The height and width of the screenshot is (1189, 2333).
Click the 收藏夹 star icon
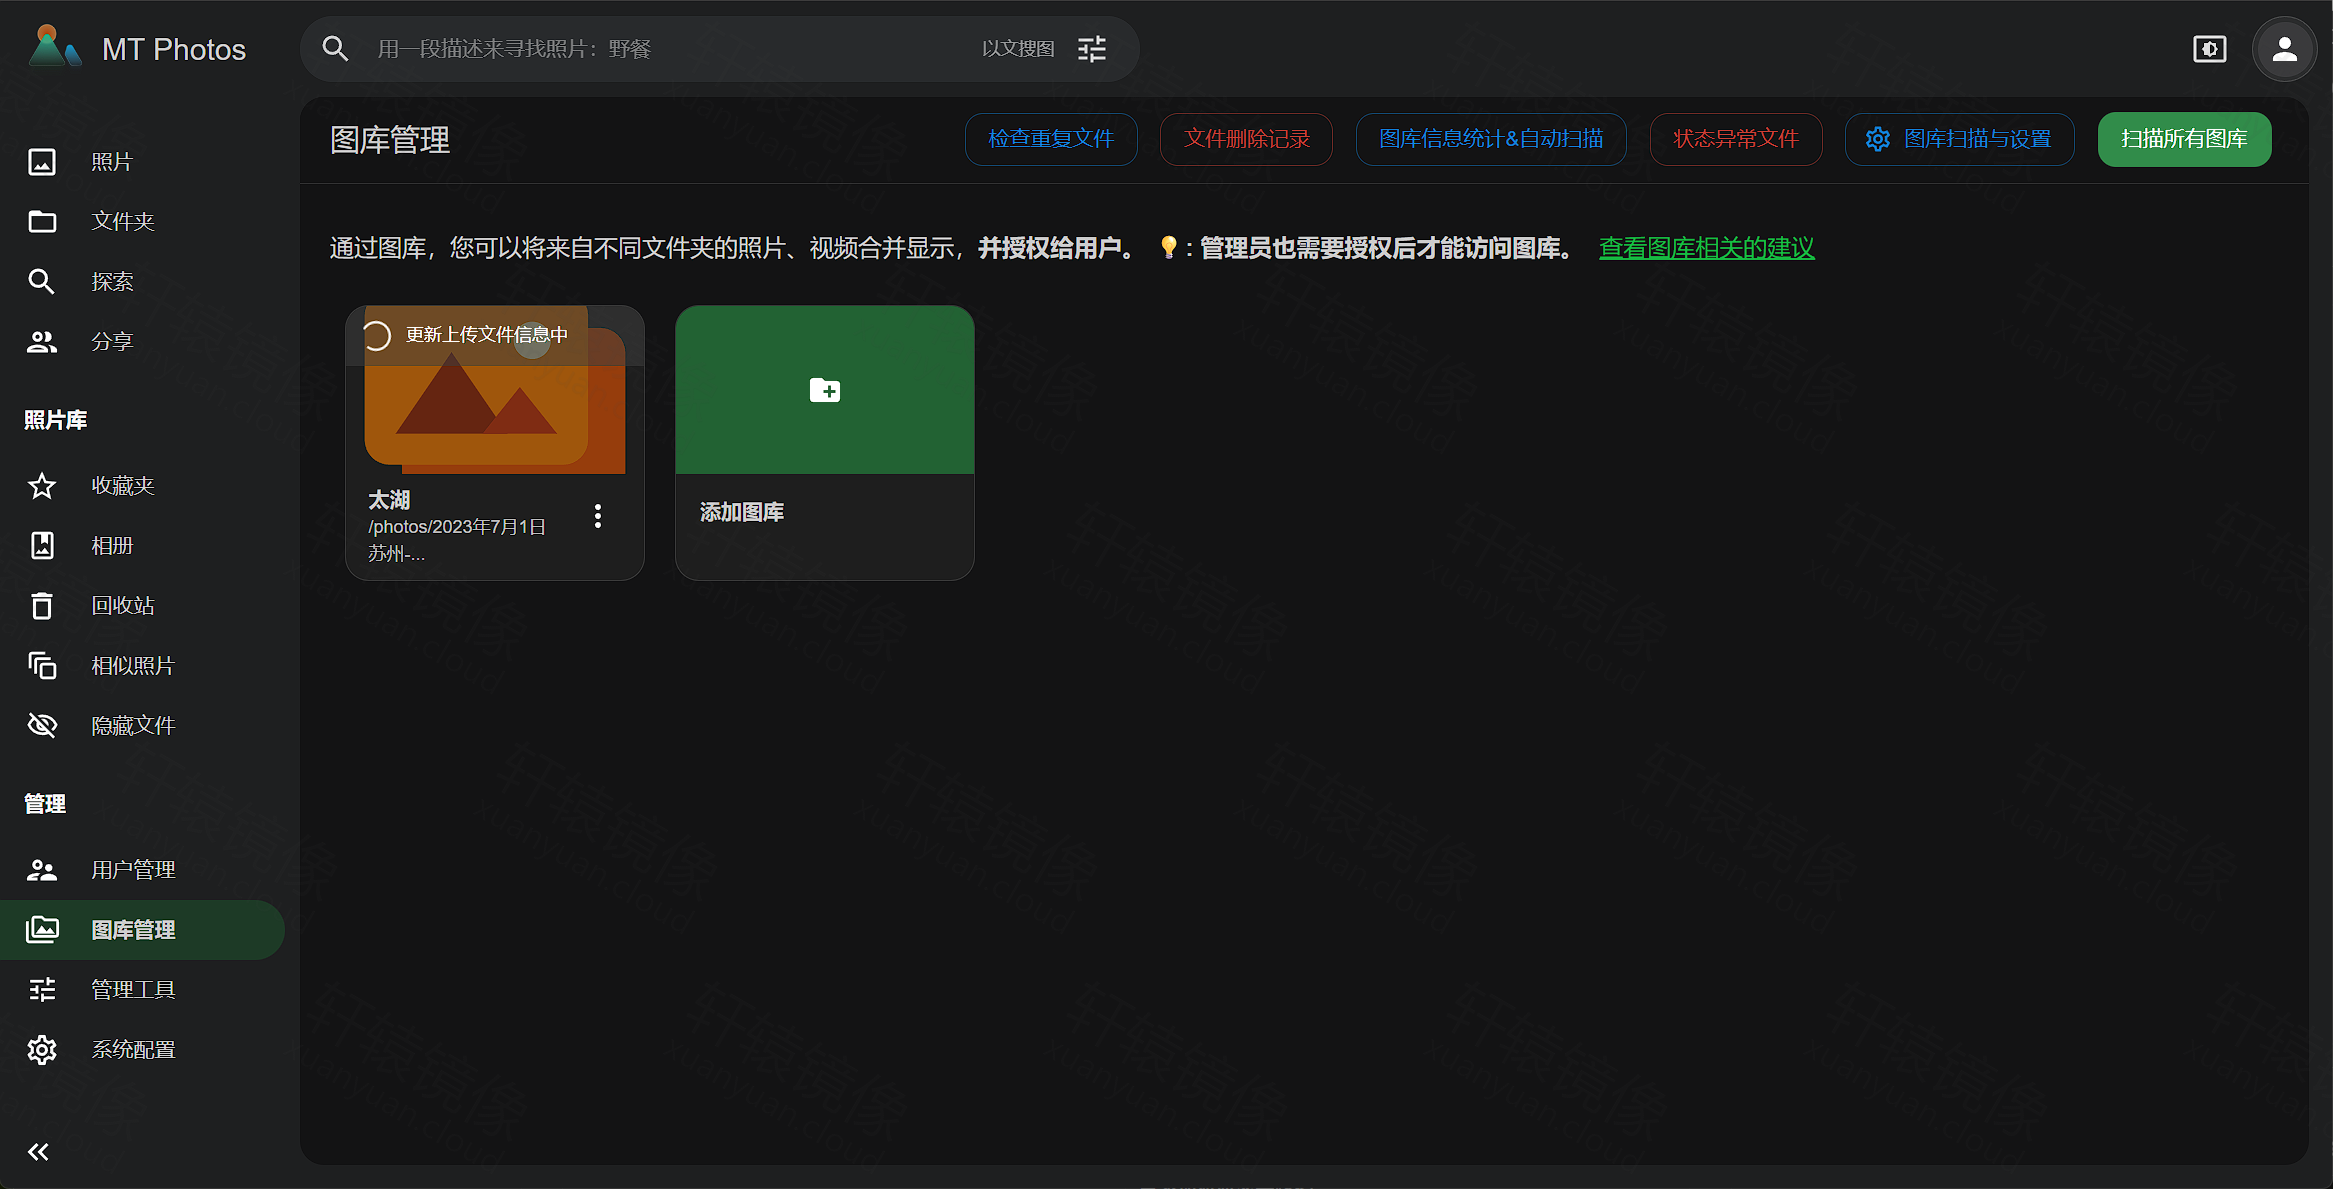[x=42, y=486]
